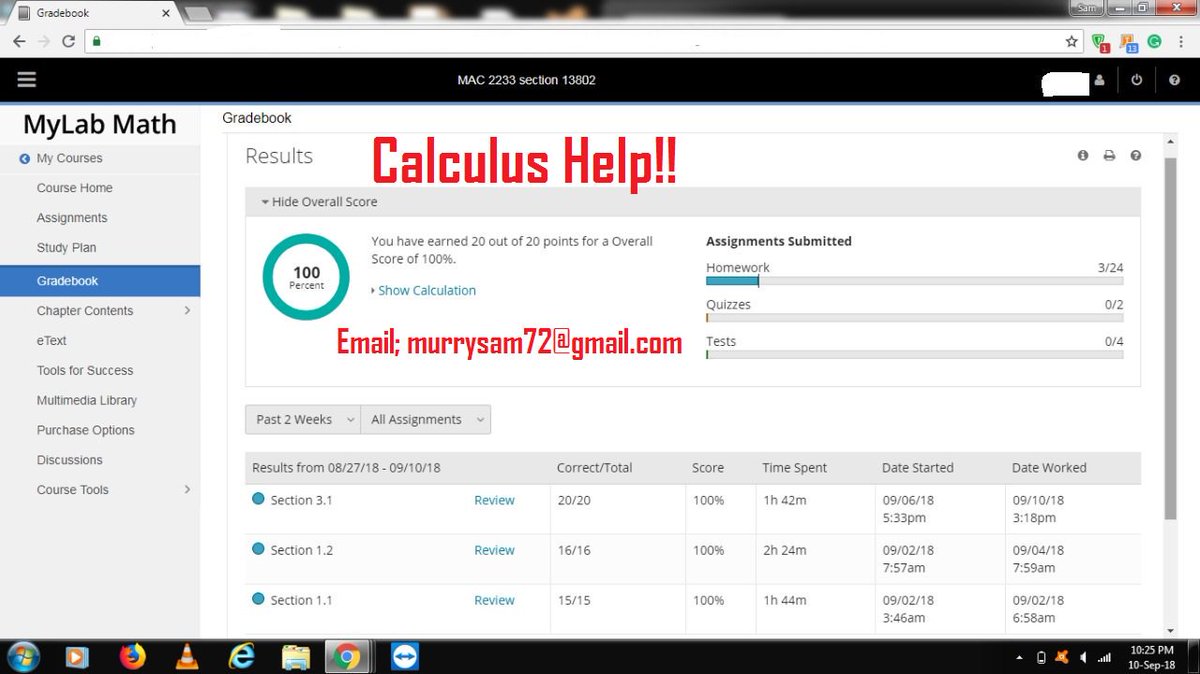Click the Quizzes progress bar
This screenshot has height=674, width=1200.
coord(914,318)
